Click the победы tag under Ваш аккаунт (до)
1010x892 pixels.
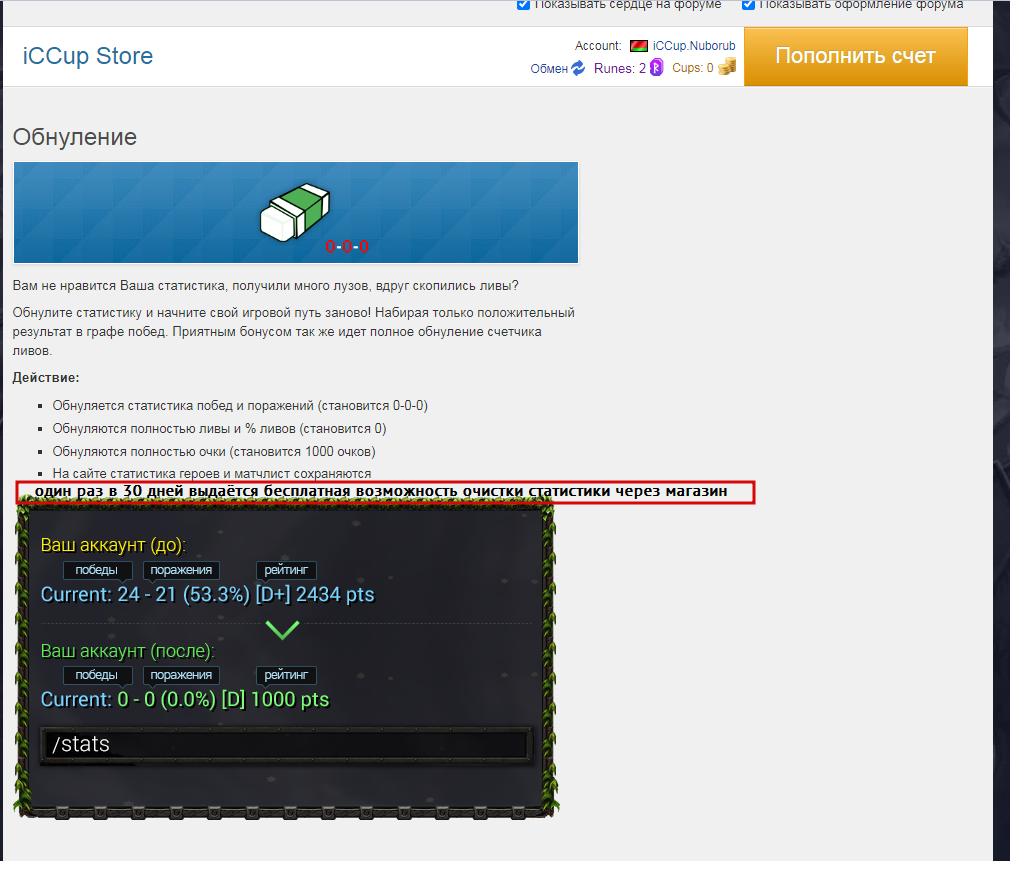coord(97,570)
